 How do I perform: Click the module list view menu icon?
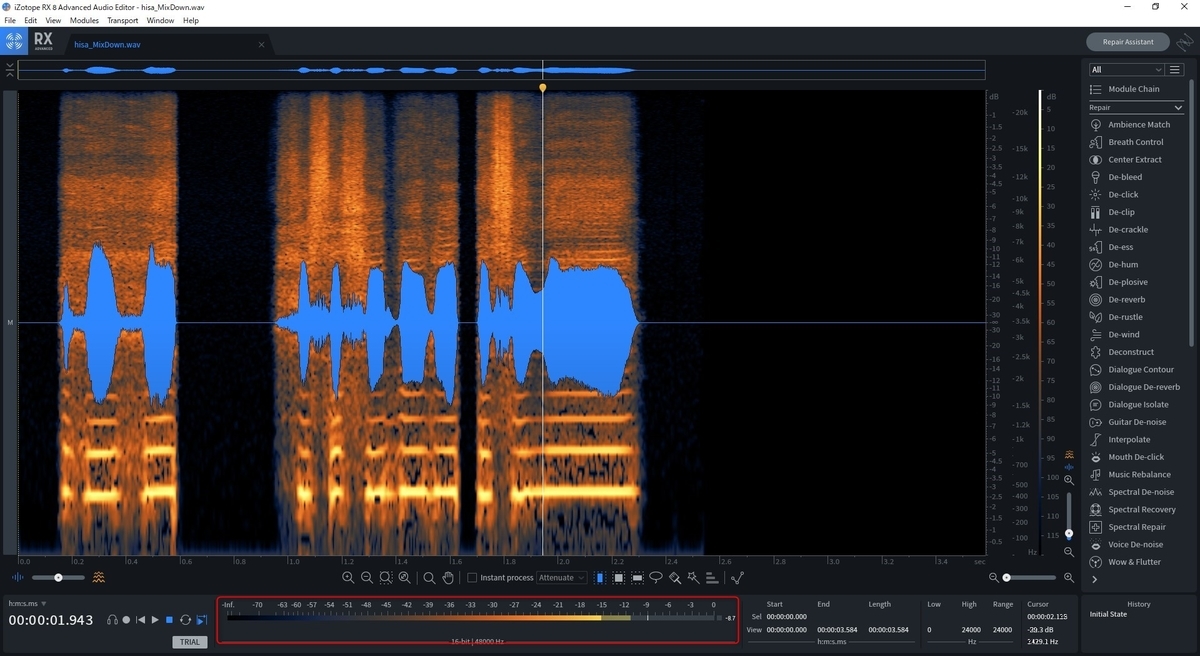pos(1175,70)
